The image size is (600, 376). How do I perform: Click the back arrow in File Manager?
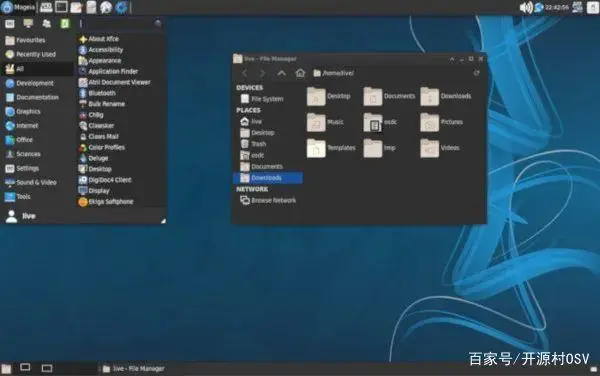point(245,73)
